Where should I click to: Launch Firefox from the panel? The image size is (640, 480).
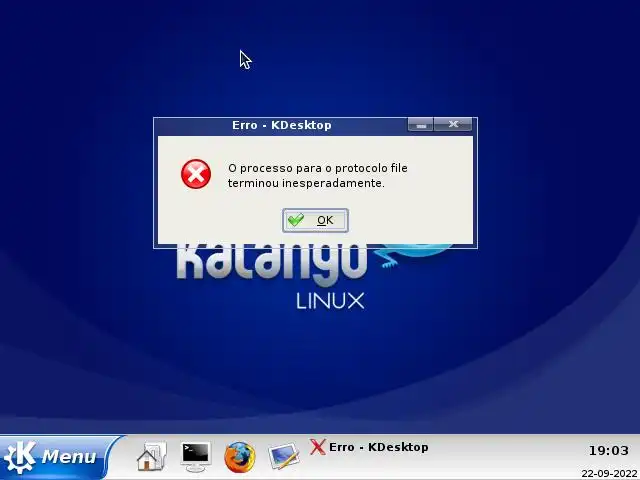[240, 457]
